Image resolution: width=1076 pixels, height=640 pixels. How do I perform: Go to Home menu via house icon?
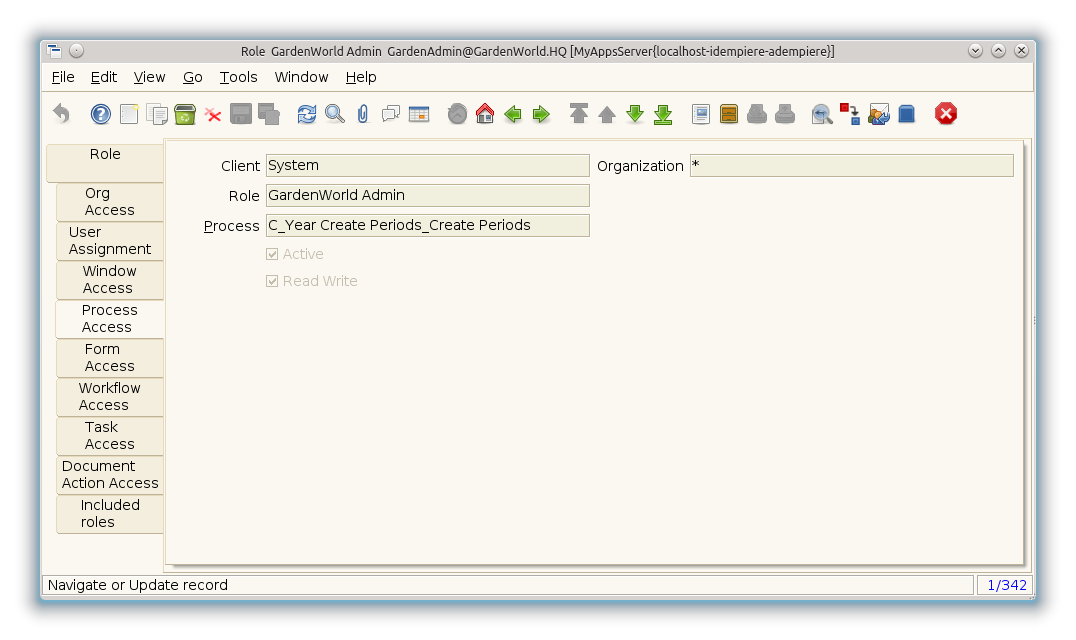tap(485, 114)
